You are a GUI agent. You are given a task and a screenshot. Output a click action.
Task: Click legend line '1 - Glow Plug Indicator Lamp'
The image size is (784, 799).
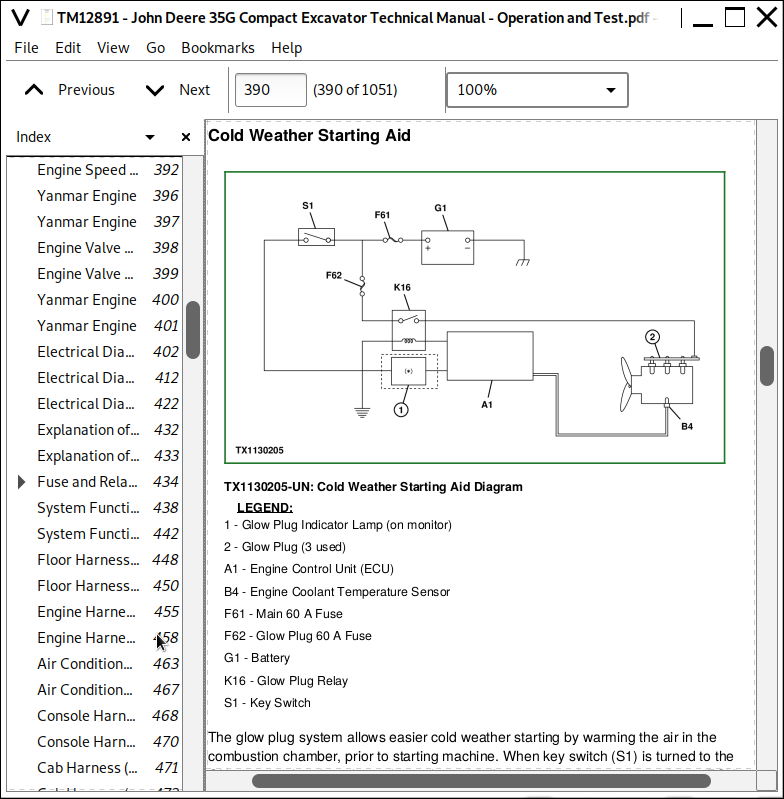click(338, 525)
